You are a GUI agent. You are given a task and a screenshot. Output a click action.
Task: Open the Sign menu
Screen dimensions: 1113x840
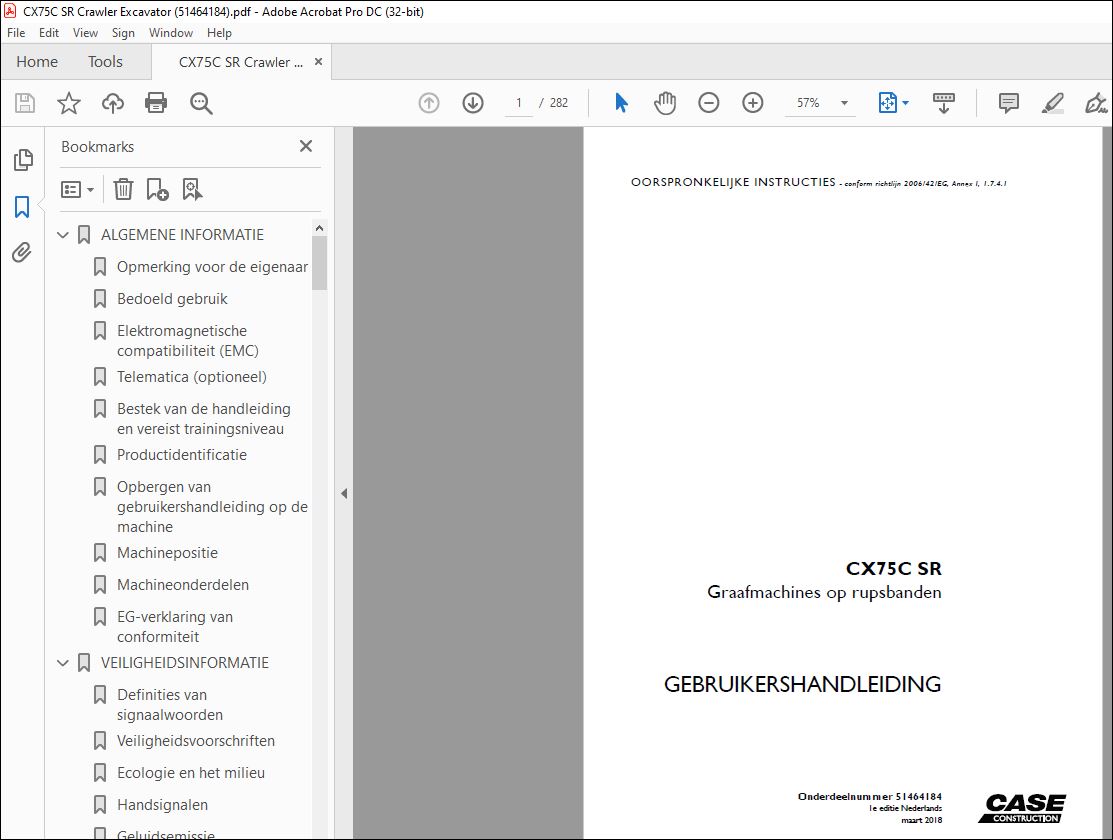[123, 33]
